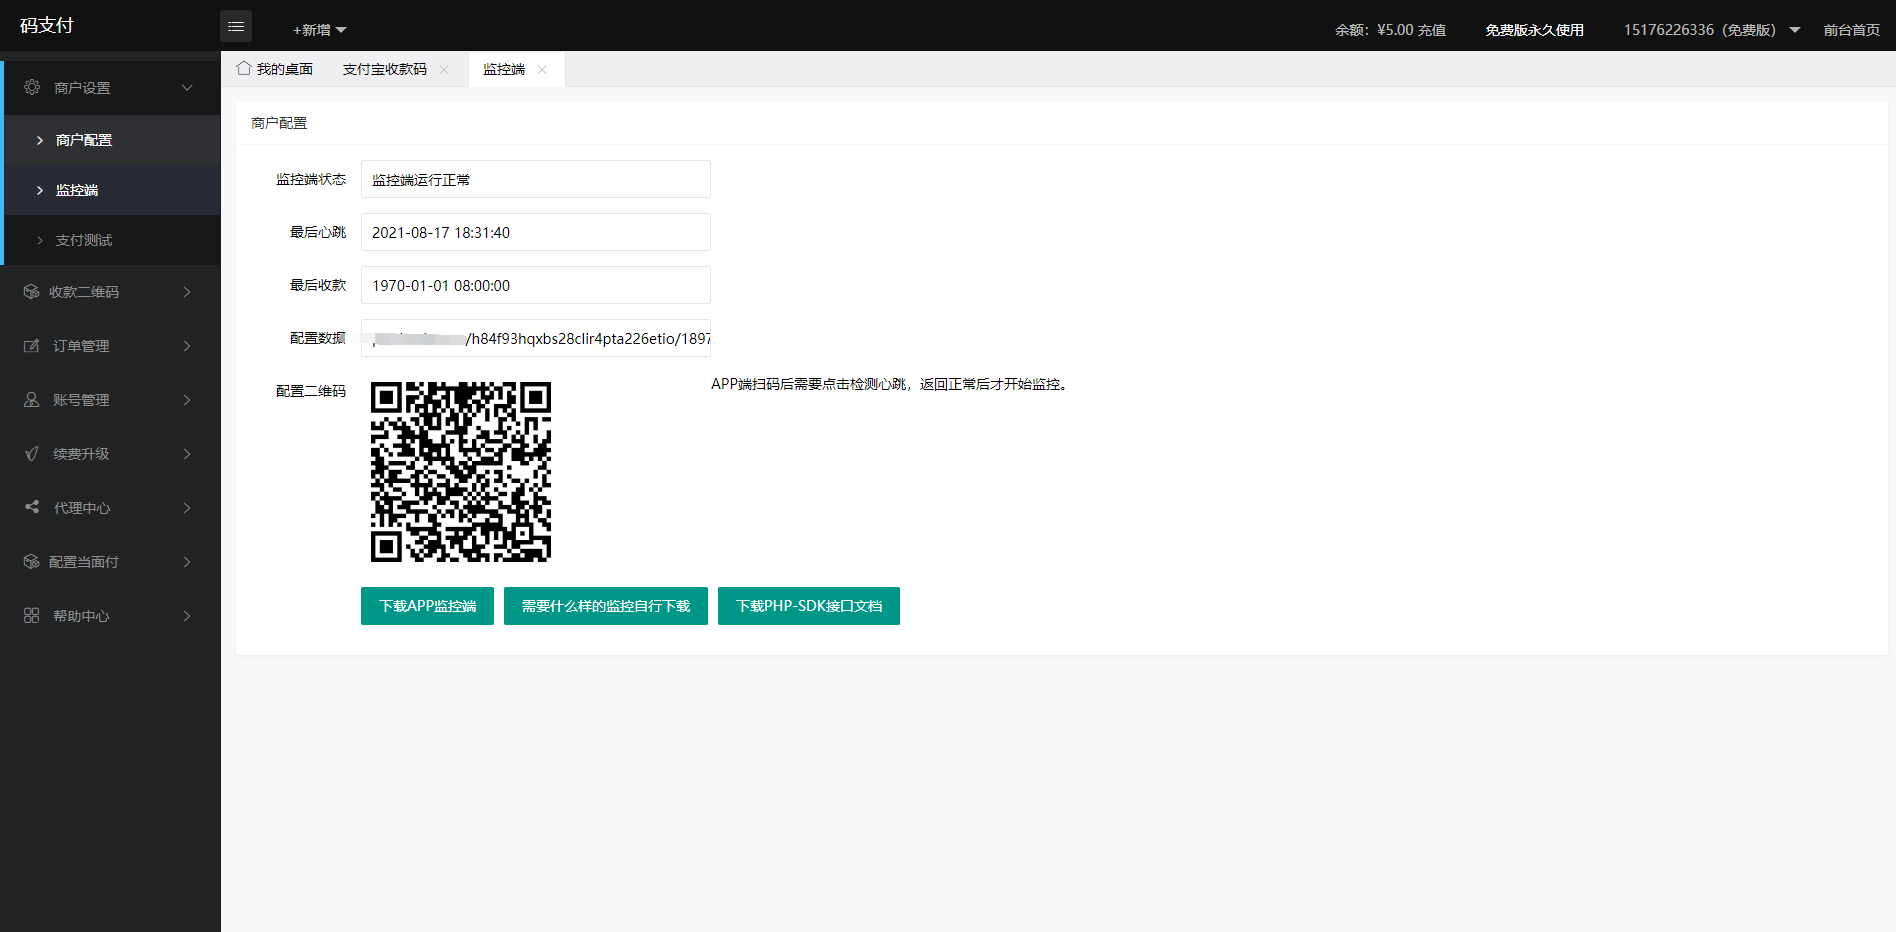Switch to the 我的桌面 tab
The image size is (1896, 932).
pos(275,69)
